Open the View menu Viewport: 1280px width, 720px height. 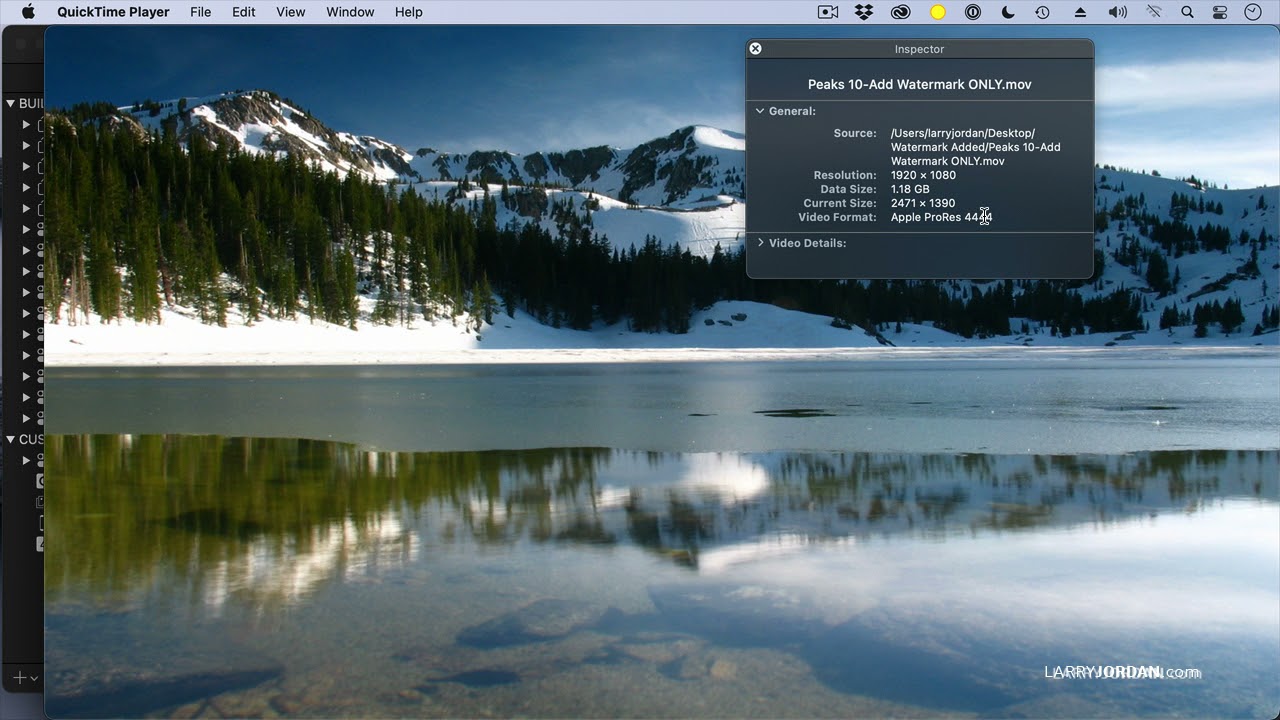point(291,12)
